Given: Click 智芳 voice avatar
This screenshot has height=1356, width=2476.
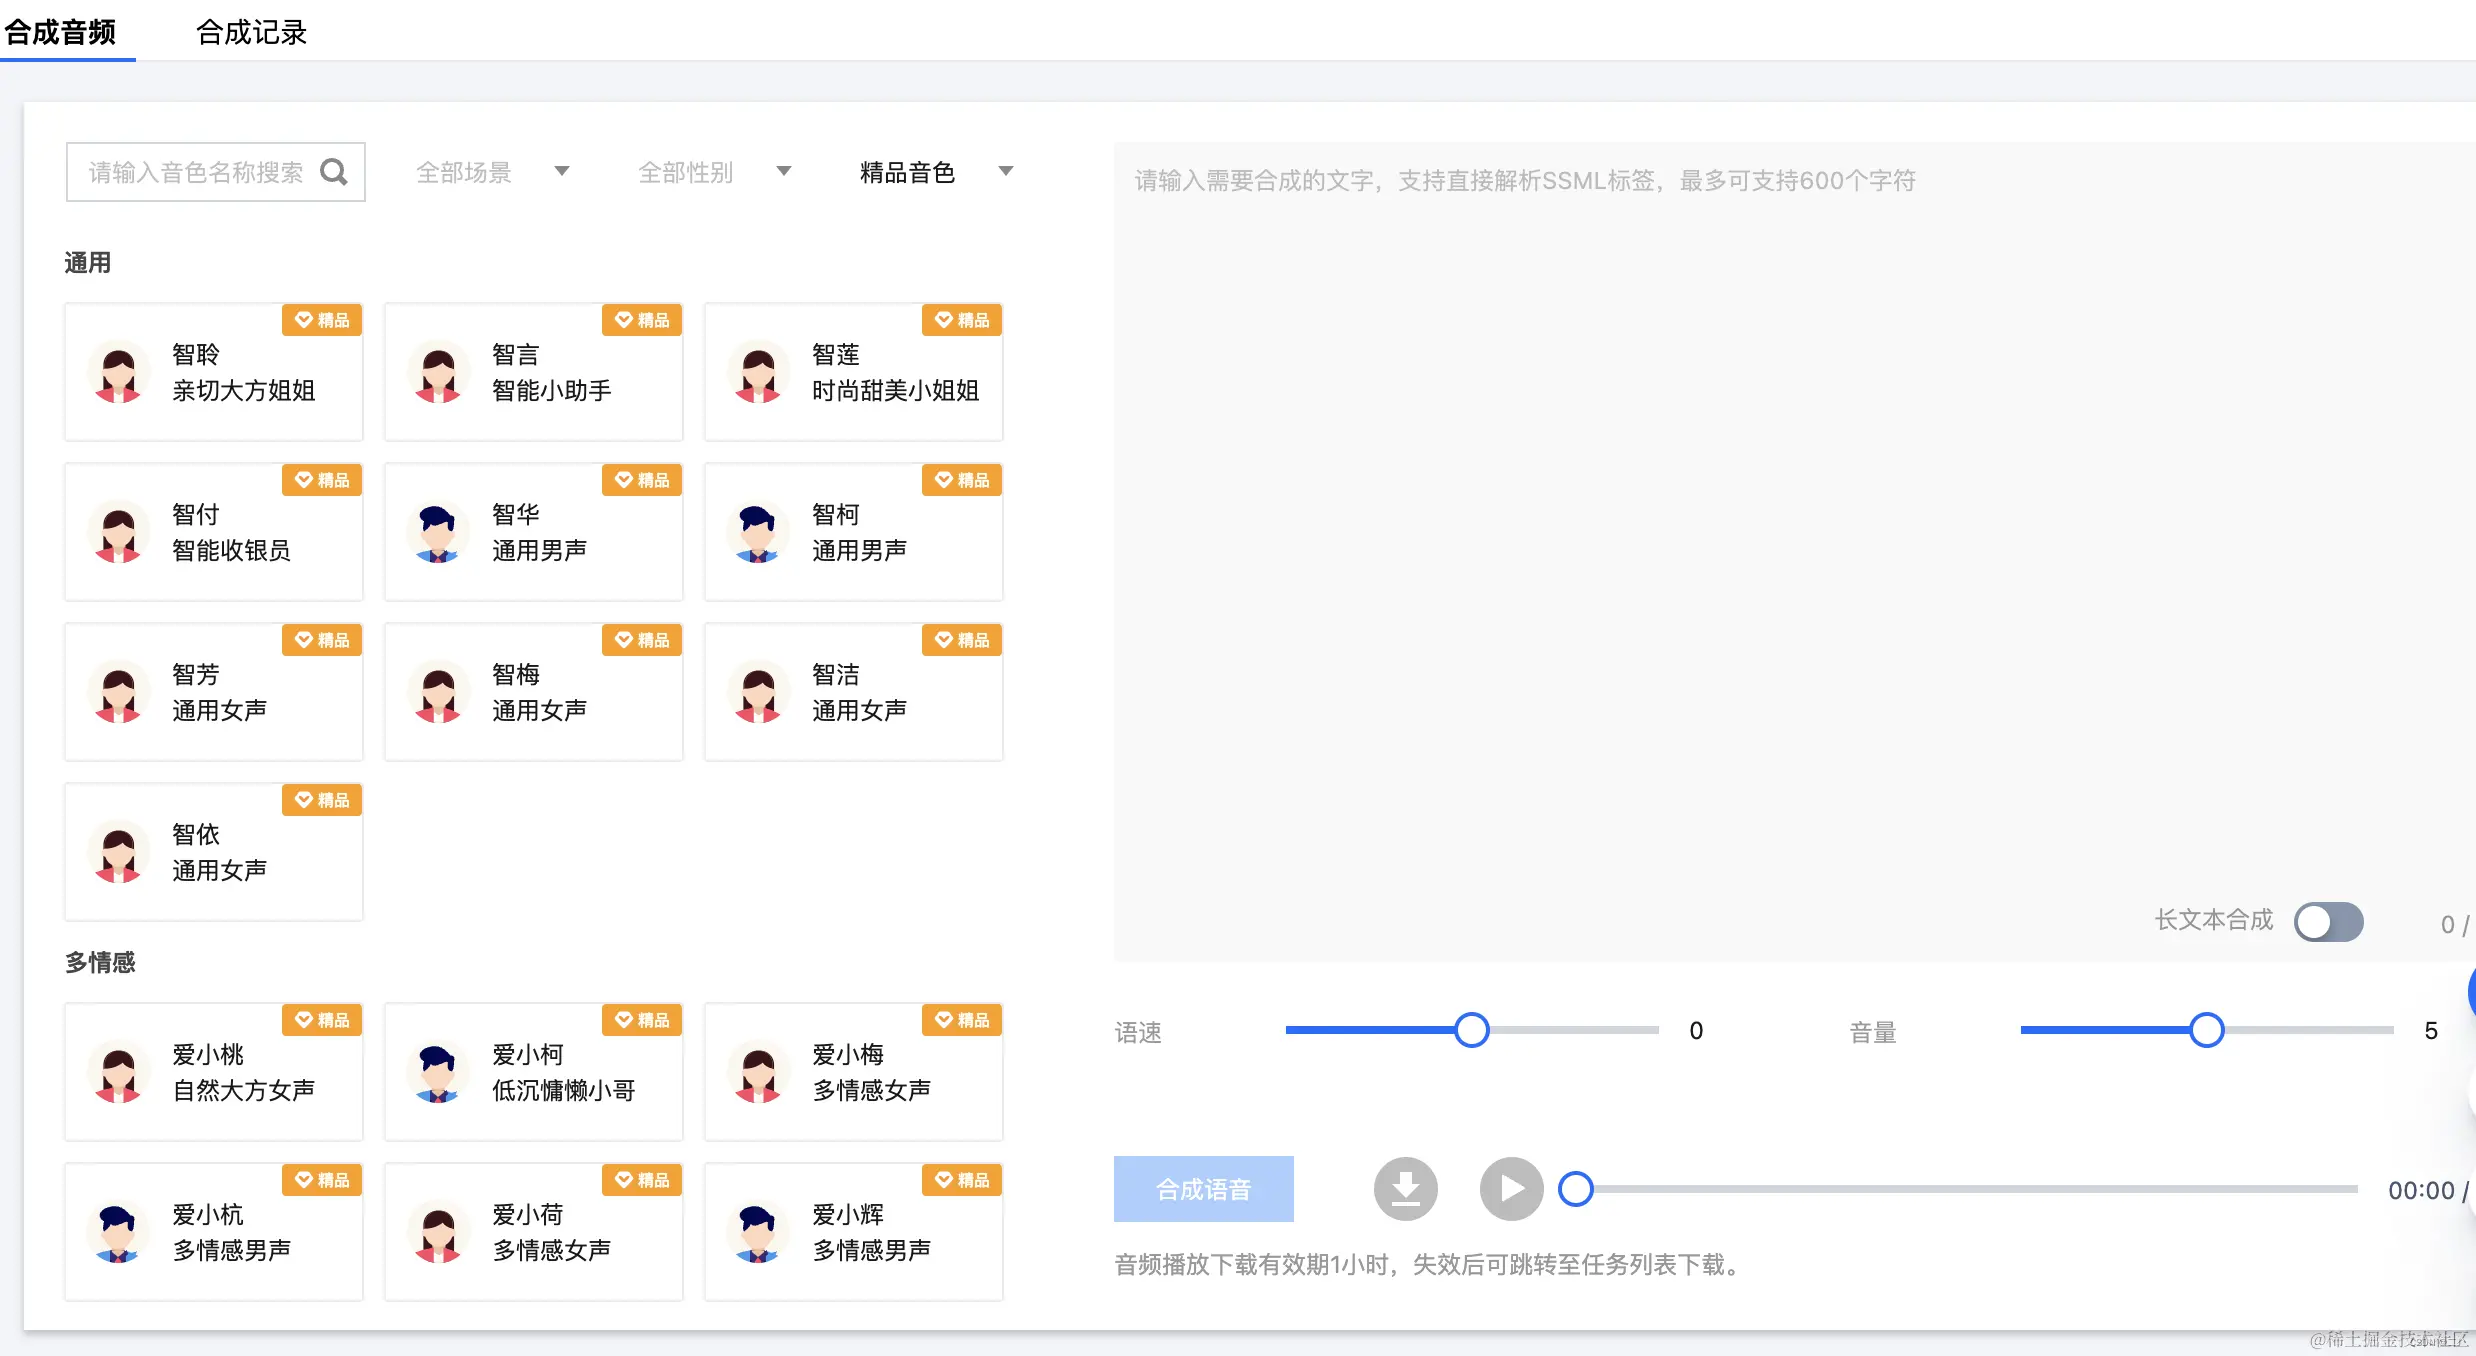Looking at the screenshot, I should point(119,692).
